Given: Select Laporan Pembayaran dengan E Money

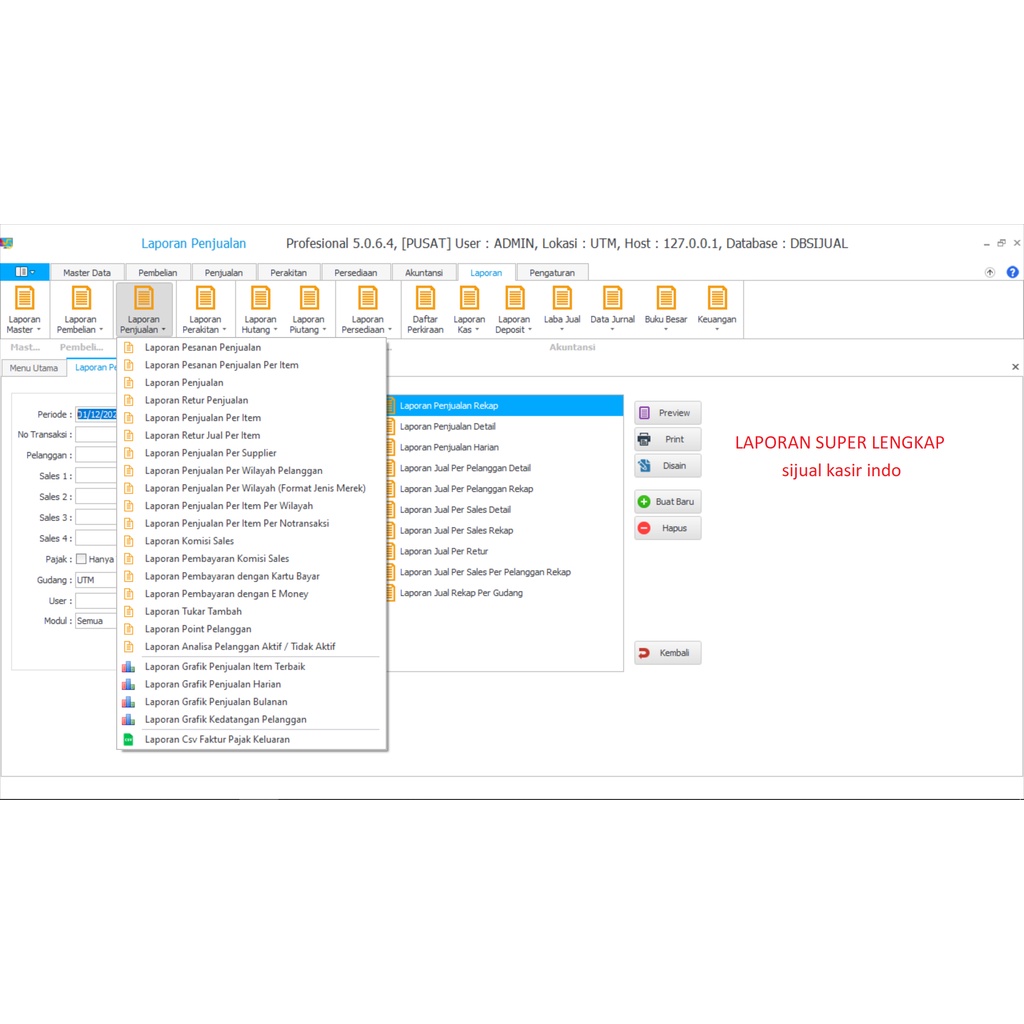Looking at the screenshot, I should [x=251, y=594].
